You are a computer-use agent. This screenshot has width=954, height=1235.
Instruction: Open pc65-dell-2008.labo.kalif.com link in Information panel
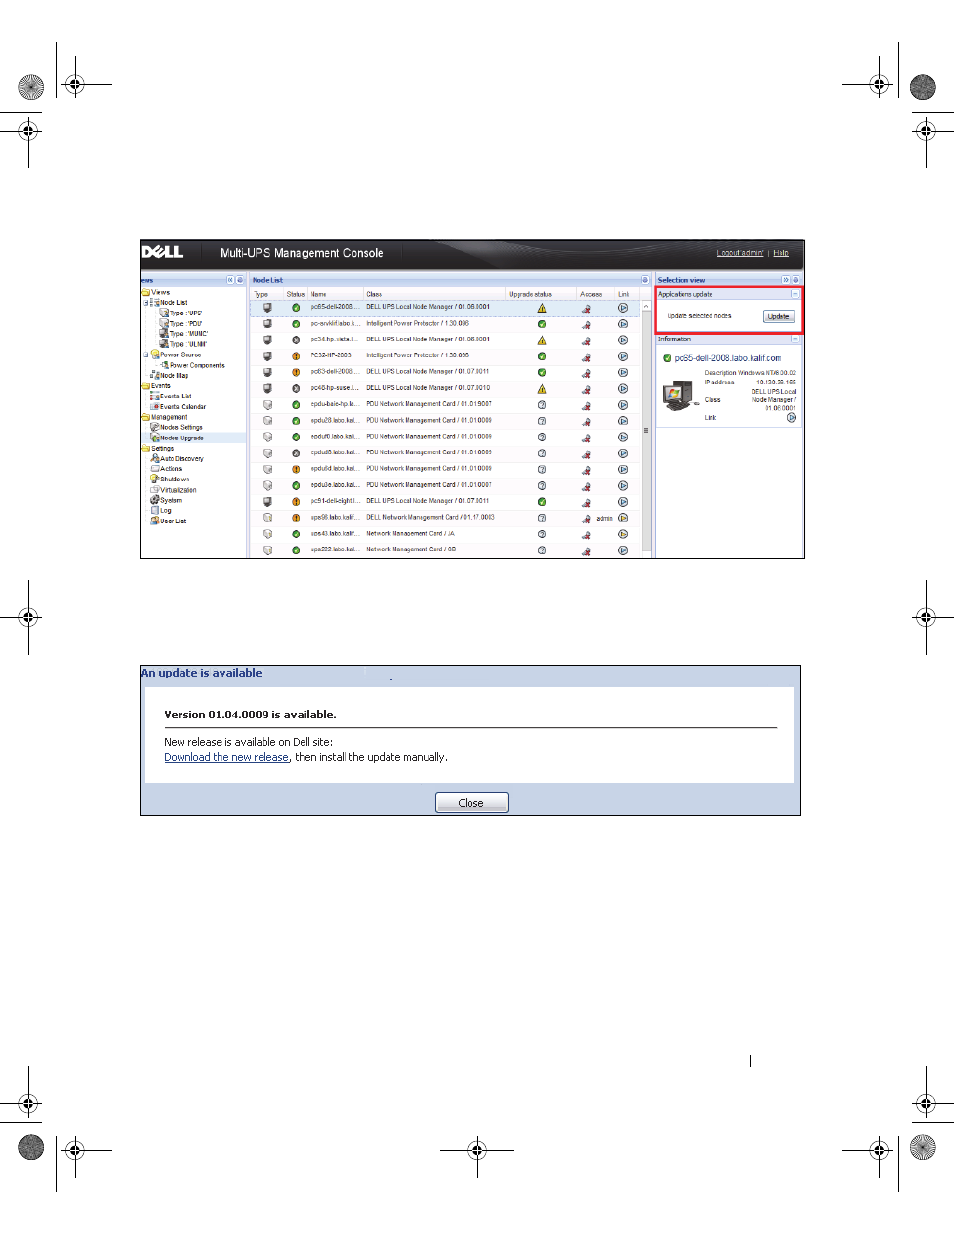[x=728, y=358]
